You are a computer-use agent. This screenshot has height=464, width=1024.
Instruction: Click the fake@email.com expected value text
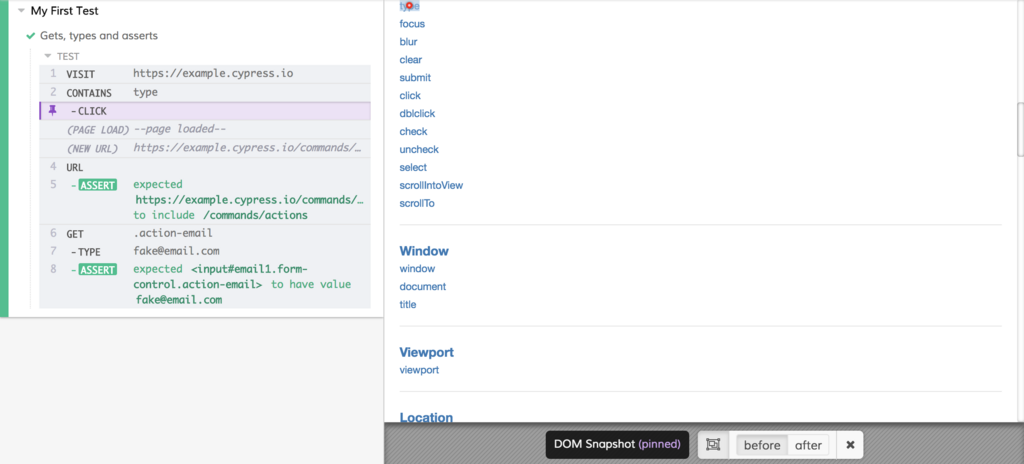click(x=179, y=301)
